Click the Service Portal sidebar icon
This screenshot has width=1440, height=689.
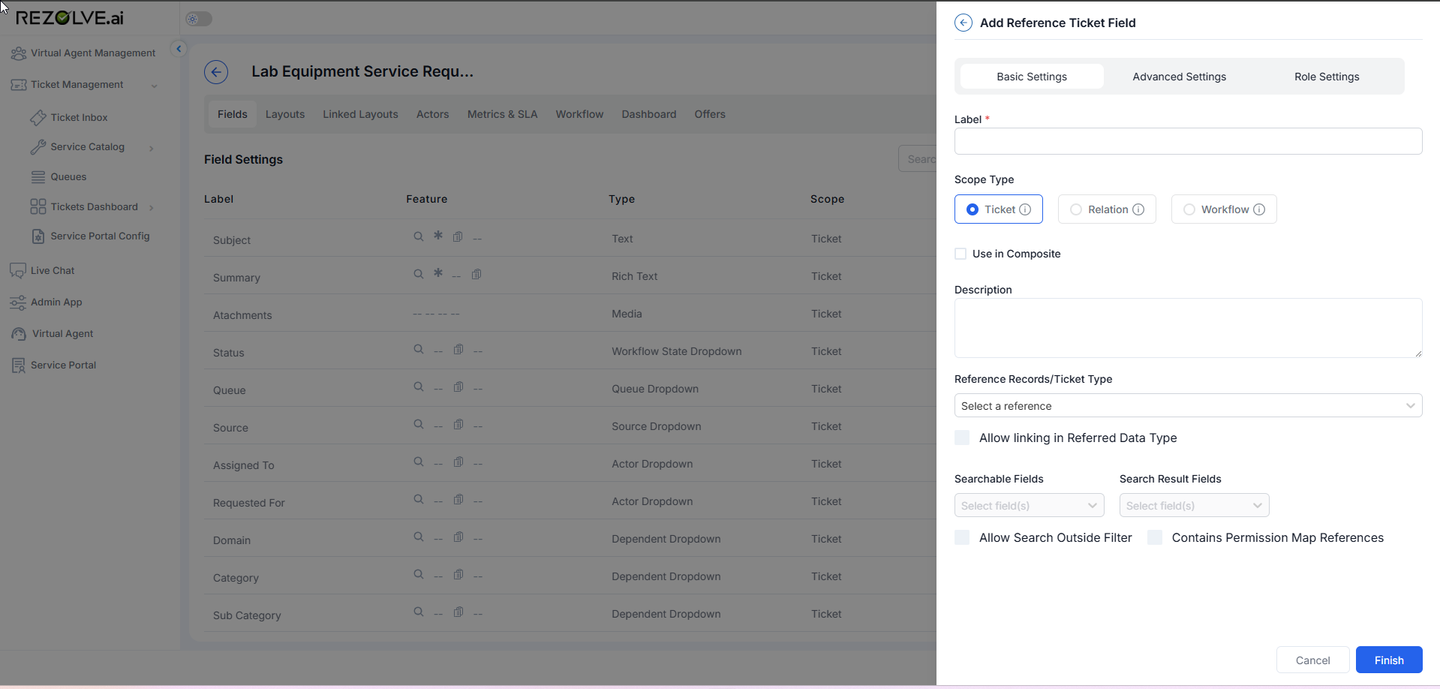[x=18, y=365]
